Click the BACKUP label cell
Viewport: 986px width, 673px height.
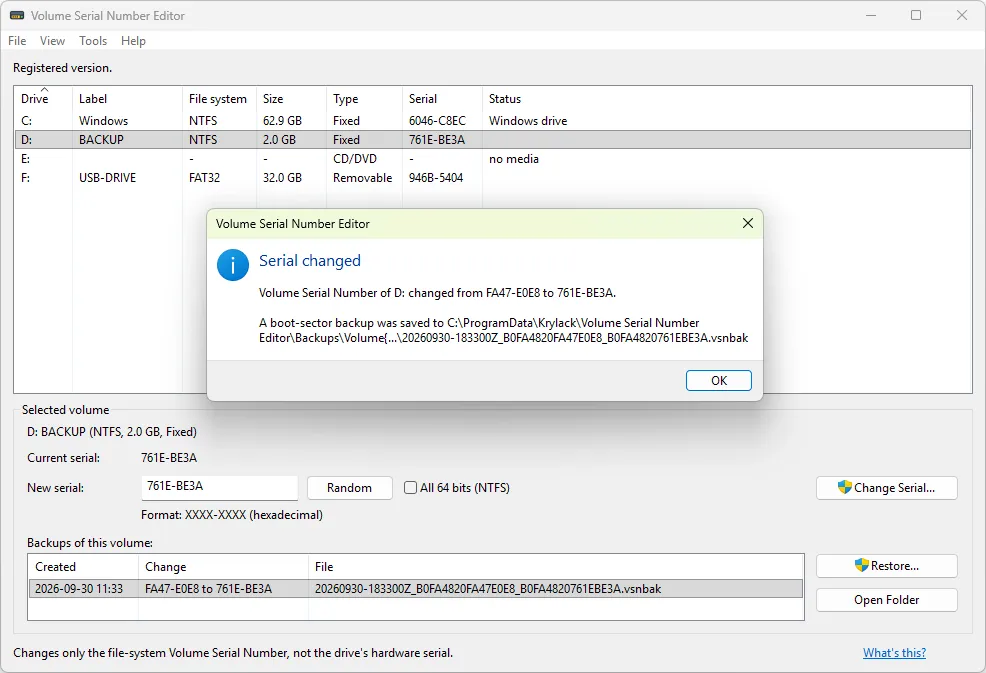(101, 140)
